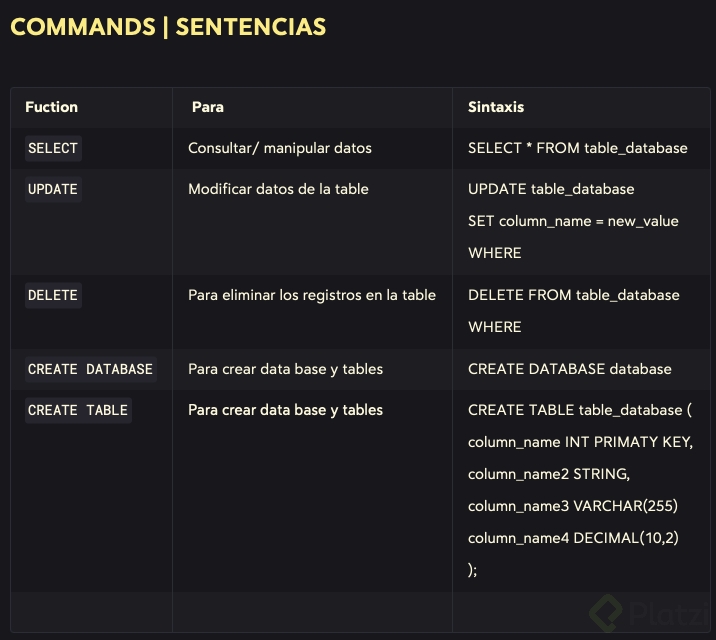Screen dimensions: 716x640
Task: Select the DELETE code tag
Action: click(x=53, y=295)
